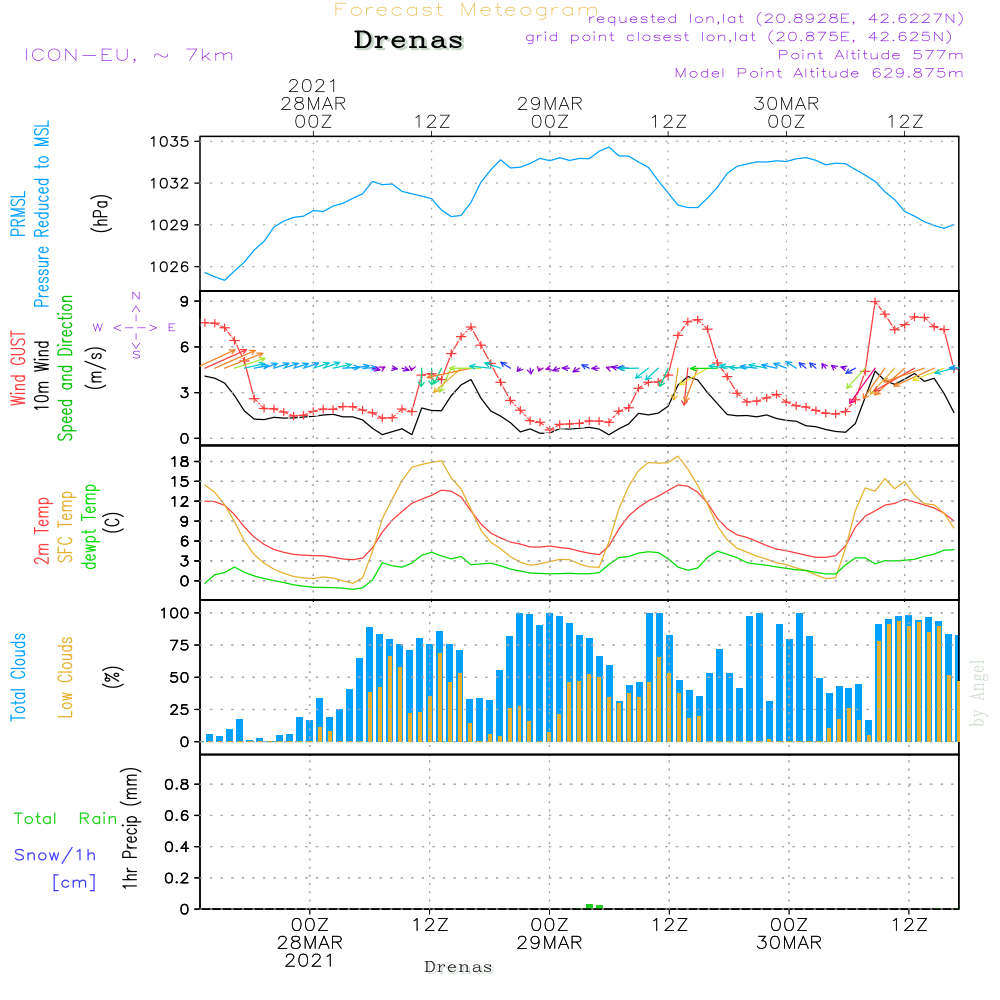Select the bold 'Drenas' title at top
Screen dimensions: 1000x1000
pos(409,40)
